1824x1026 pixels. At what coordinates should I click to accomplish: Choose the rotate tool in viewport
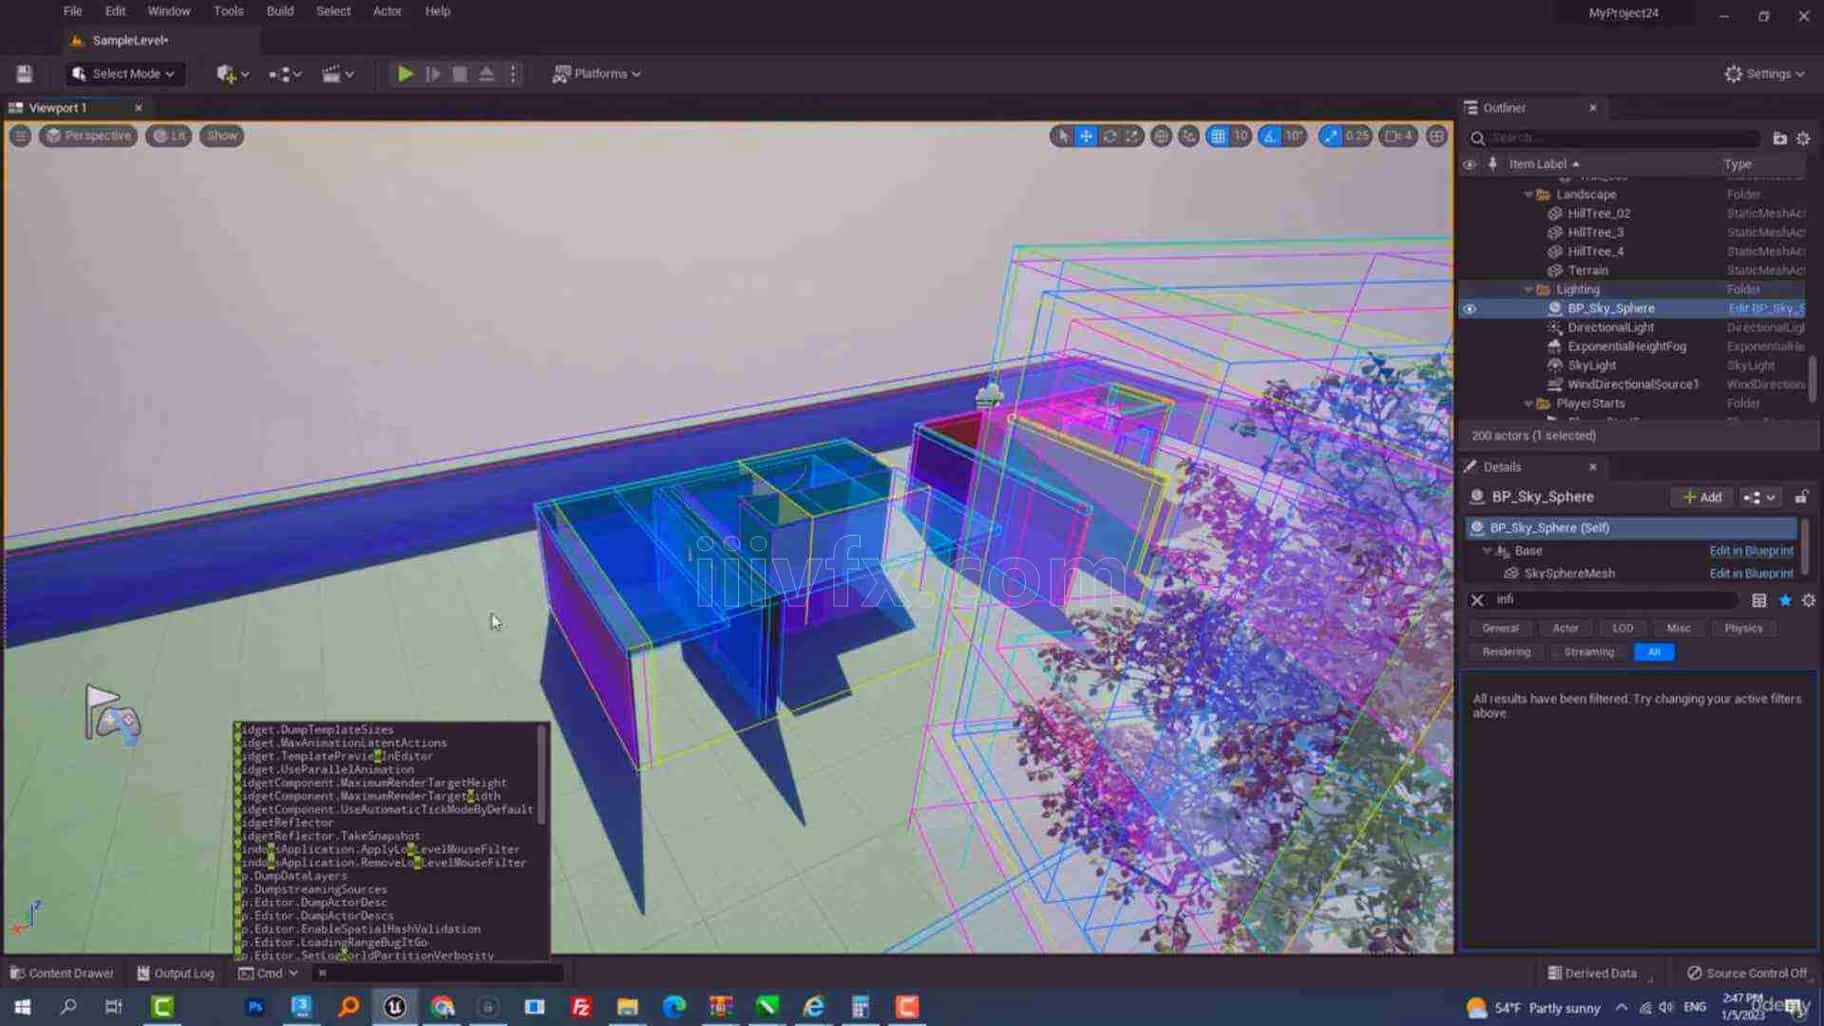1109,136
